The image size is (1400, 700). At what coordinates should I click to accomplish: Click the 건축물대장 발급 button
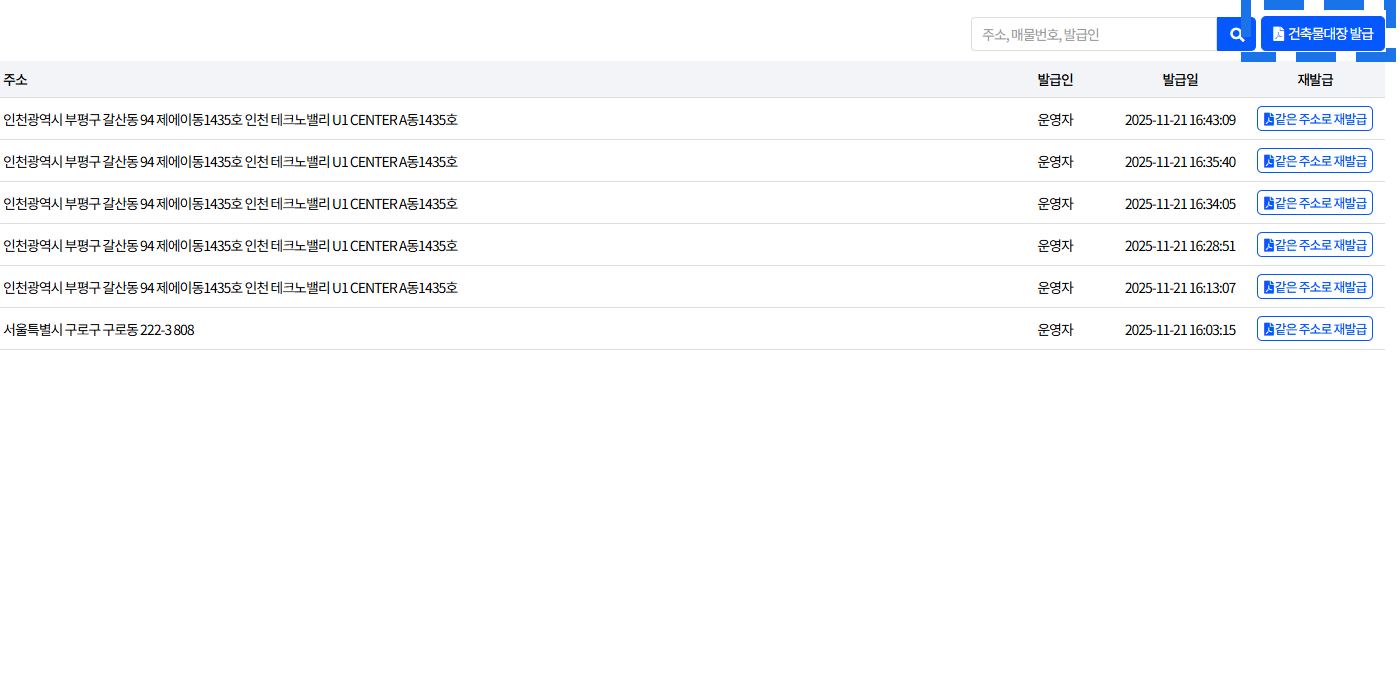point(1323,34)
